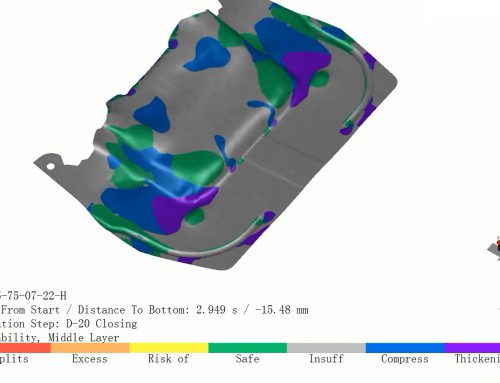Image resolution: width=500 pixels, height=383 pixels.
Task: Click the Insuff legend label
Action: pos(326,359)
